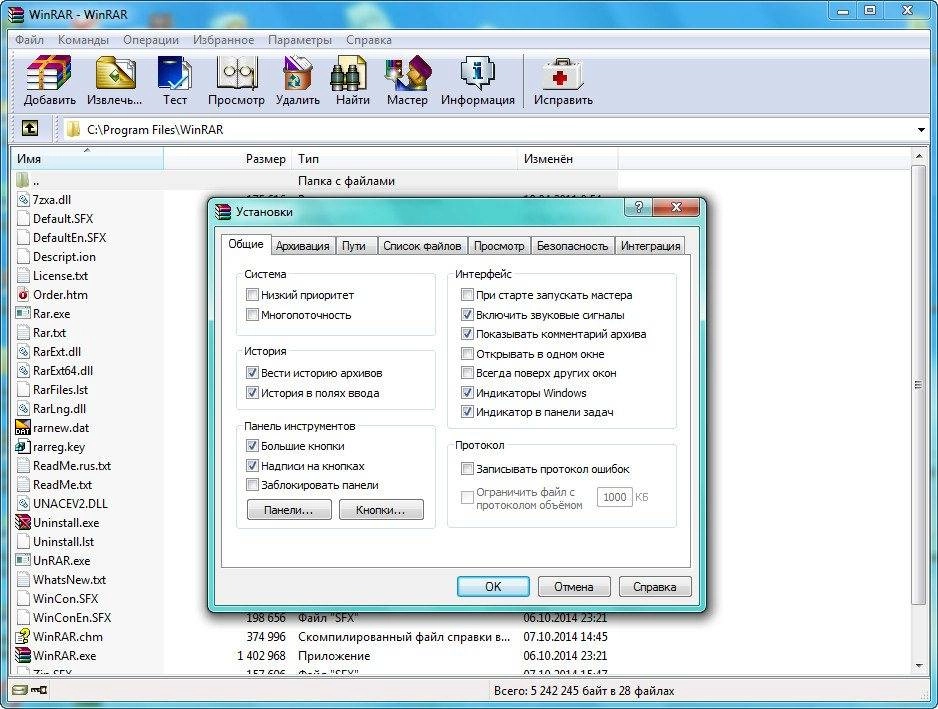
Task: Select the Rar.exe file icon
Action: [23, 313]
